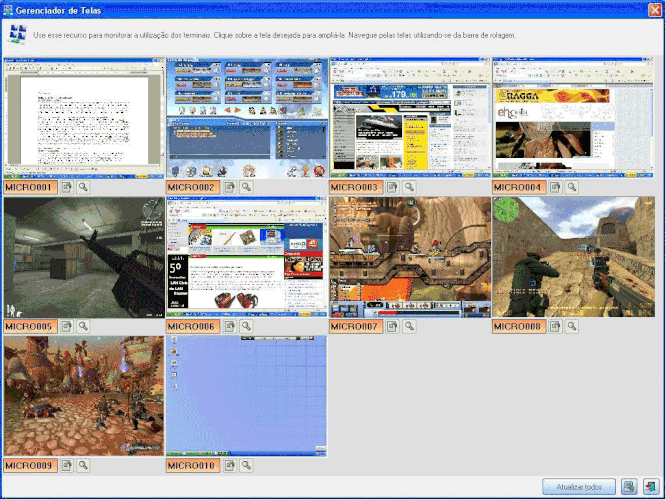Click the MICRO005 orange label
The image size is (666, 500).
point(30,327)
